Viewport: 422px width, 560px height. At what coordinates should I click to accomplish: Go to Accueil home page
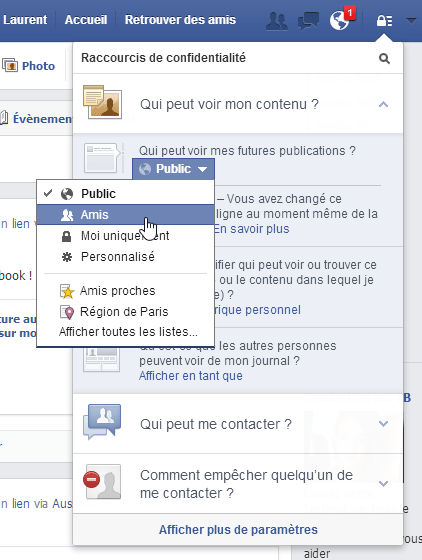pos(86,20)
